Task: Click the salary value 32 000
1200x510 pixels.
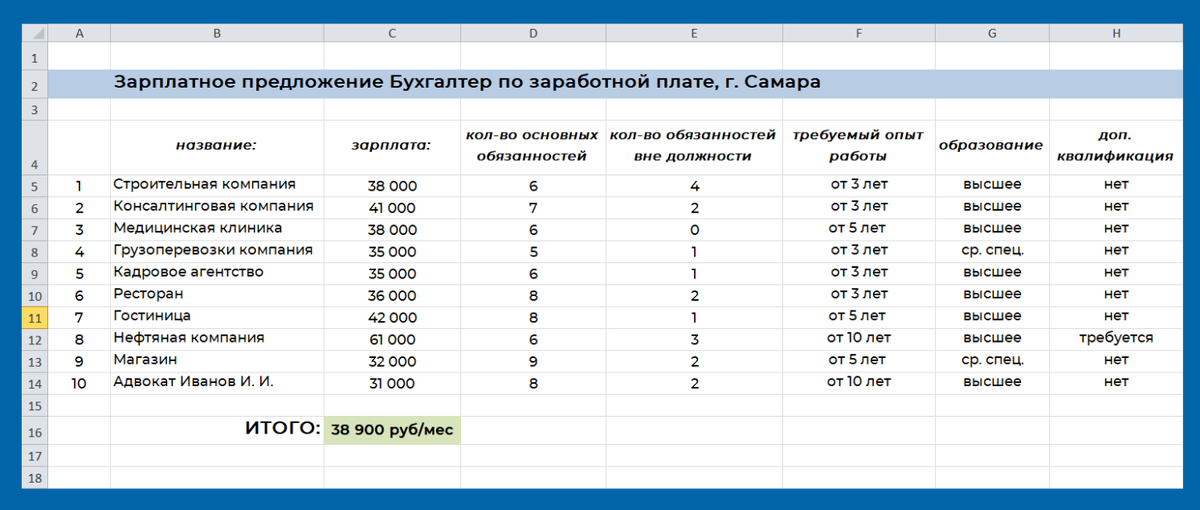Action: click(392, 362)
